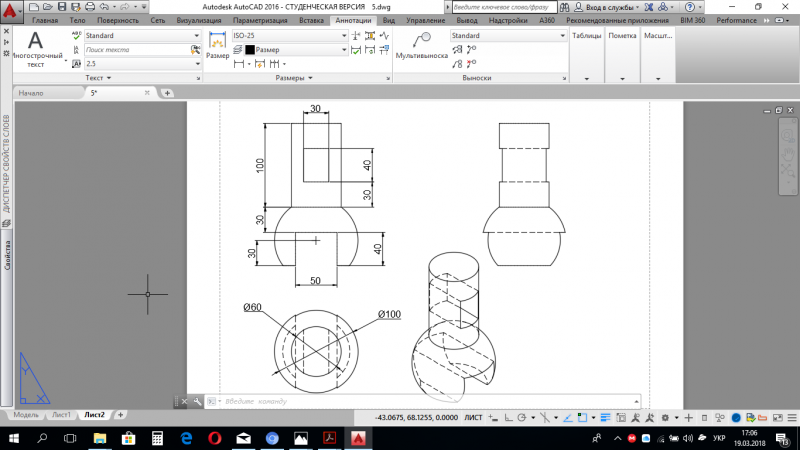This screenshot has width=800, height=450.
Task: Open the ISO-25 dimension style dropdown
Action: [x=289, y=36]
